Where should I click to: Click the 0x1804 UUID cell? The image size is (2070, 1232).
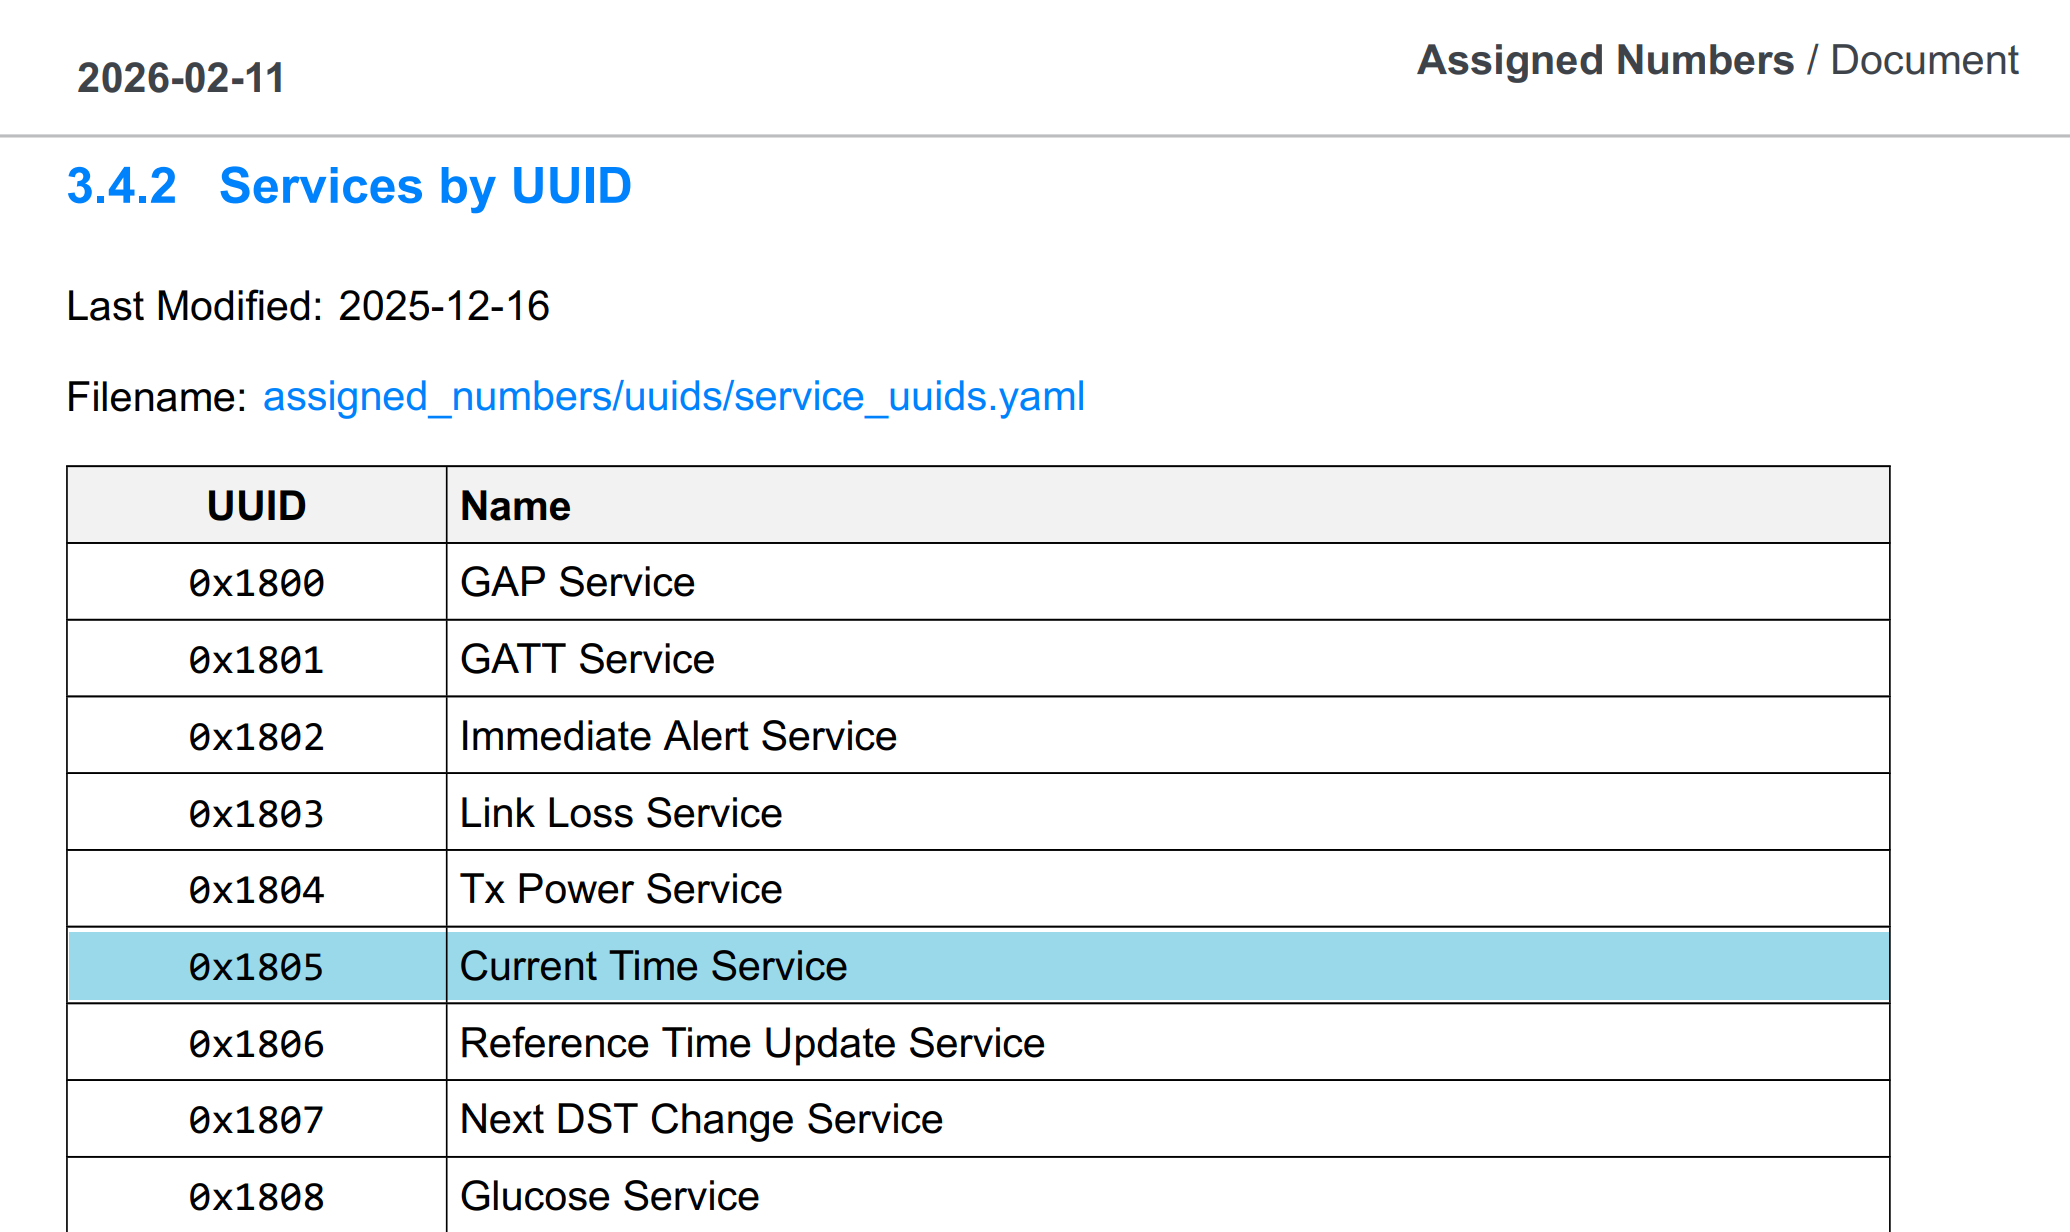tap(256, 890)
